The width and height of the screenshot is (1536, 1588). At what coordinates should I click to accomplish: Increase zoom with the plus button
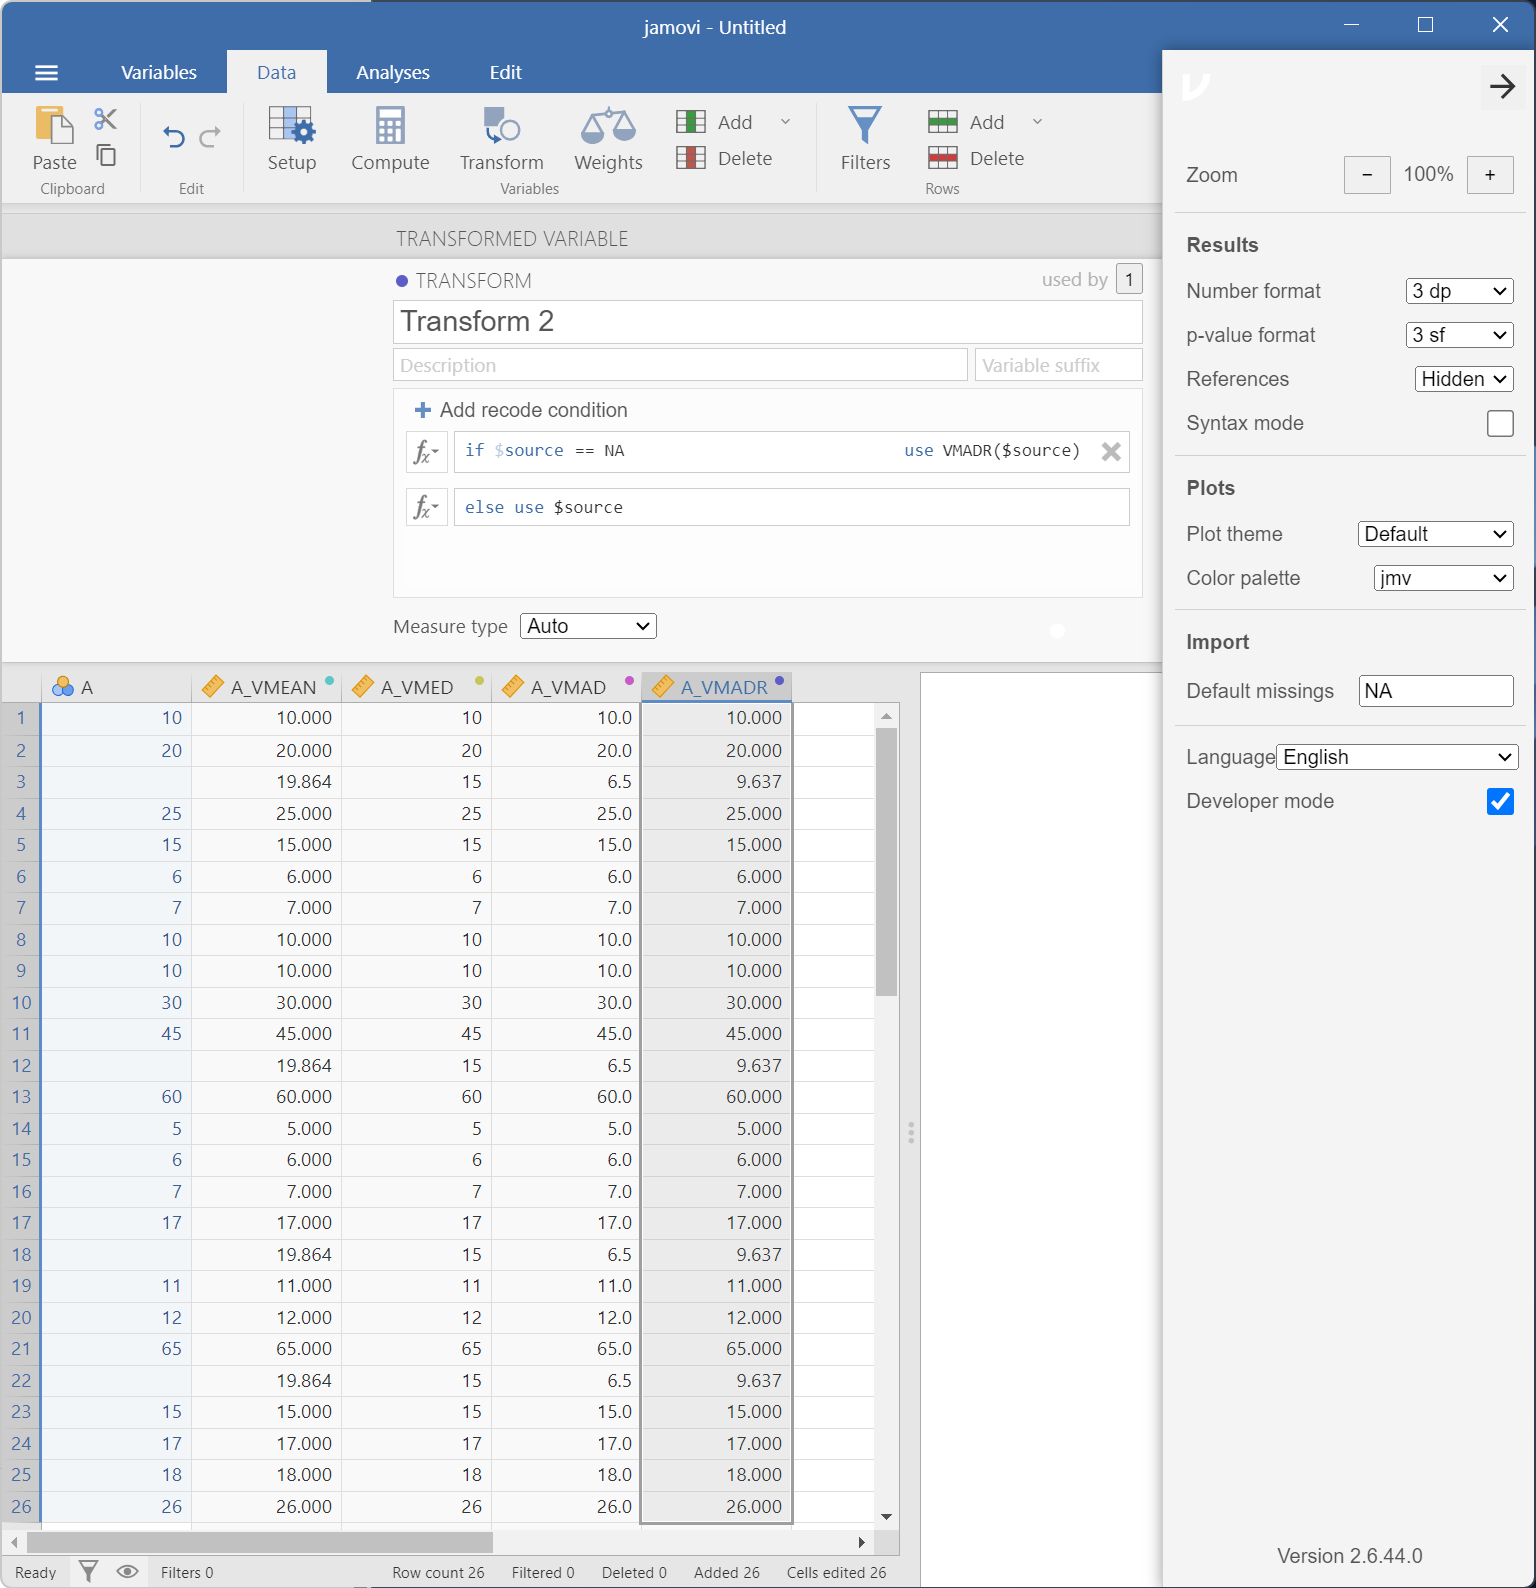point(1490,175)
